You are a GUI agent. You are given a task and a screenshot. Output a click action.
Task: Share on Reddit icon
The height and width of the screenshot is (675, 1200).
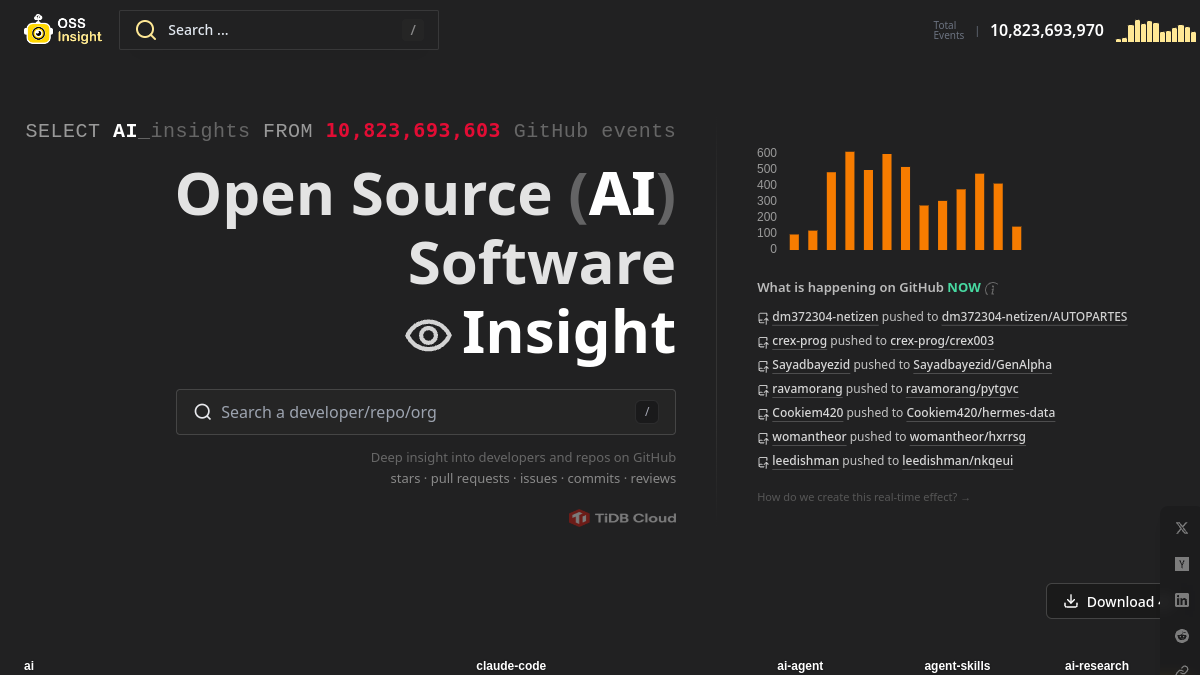1182,636
